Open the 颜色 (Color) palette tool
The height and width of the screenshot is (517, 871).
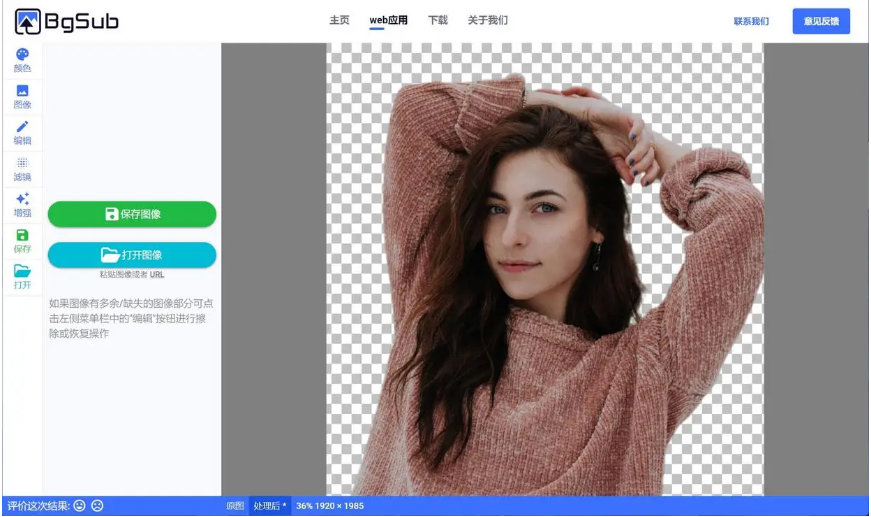(x=22, y=60)
